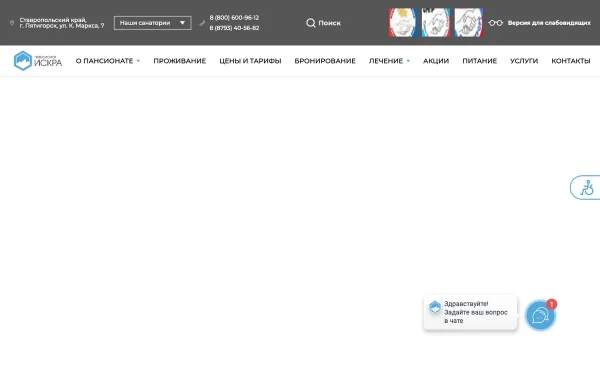Open Цены и тарифы menu item
The image size is (600, 375).
250,61
